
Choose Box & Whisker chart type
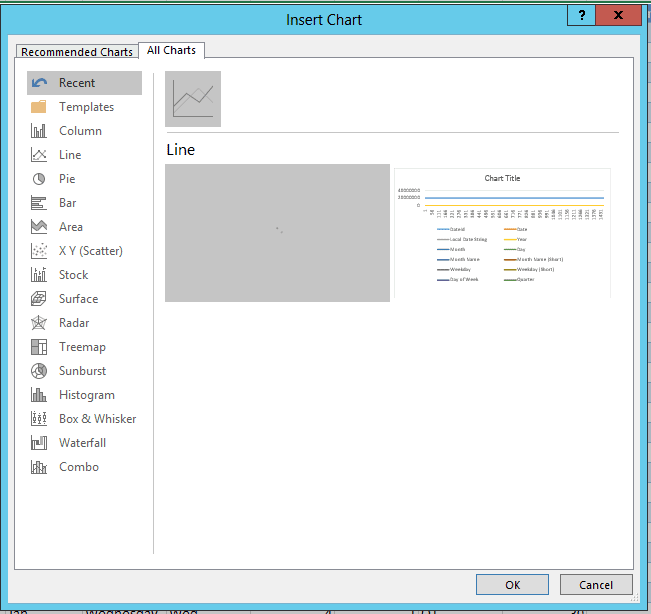(97, 419)
